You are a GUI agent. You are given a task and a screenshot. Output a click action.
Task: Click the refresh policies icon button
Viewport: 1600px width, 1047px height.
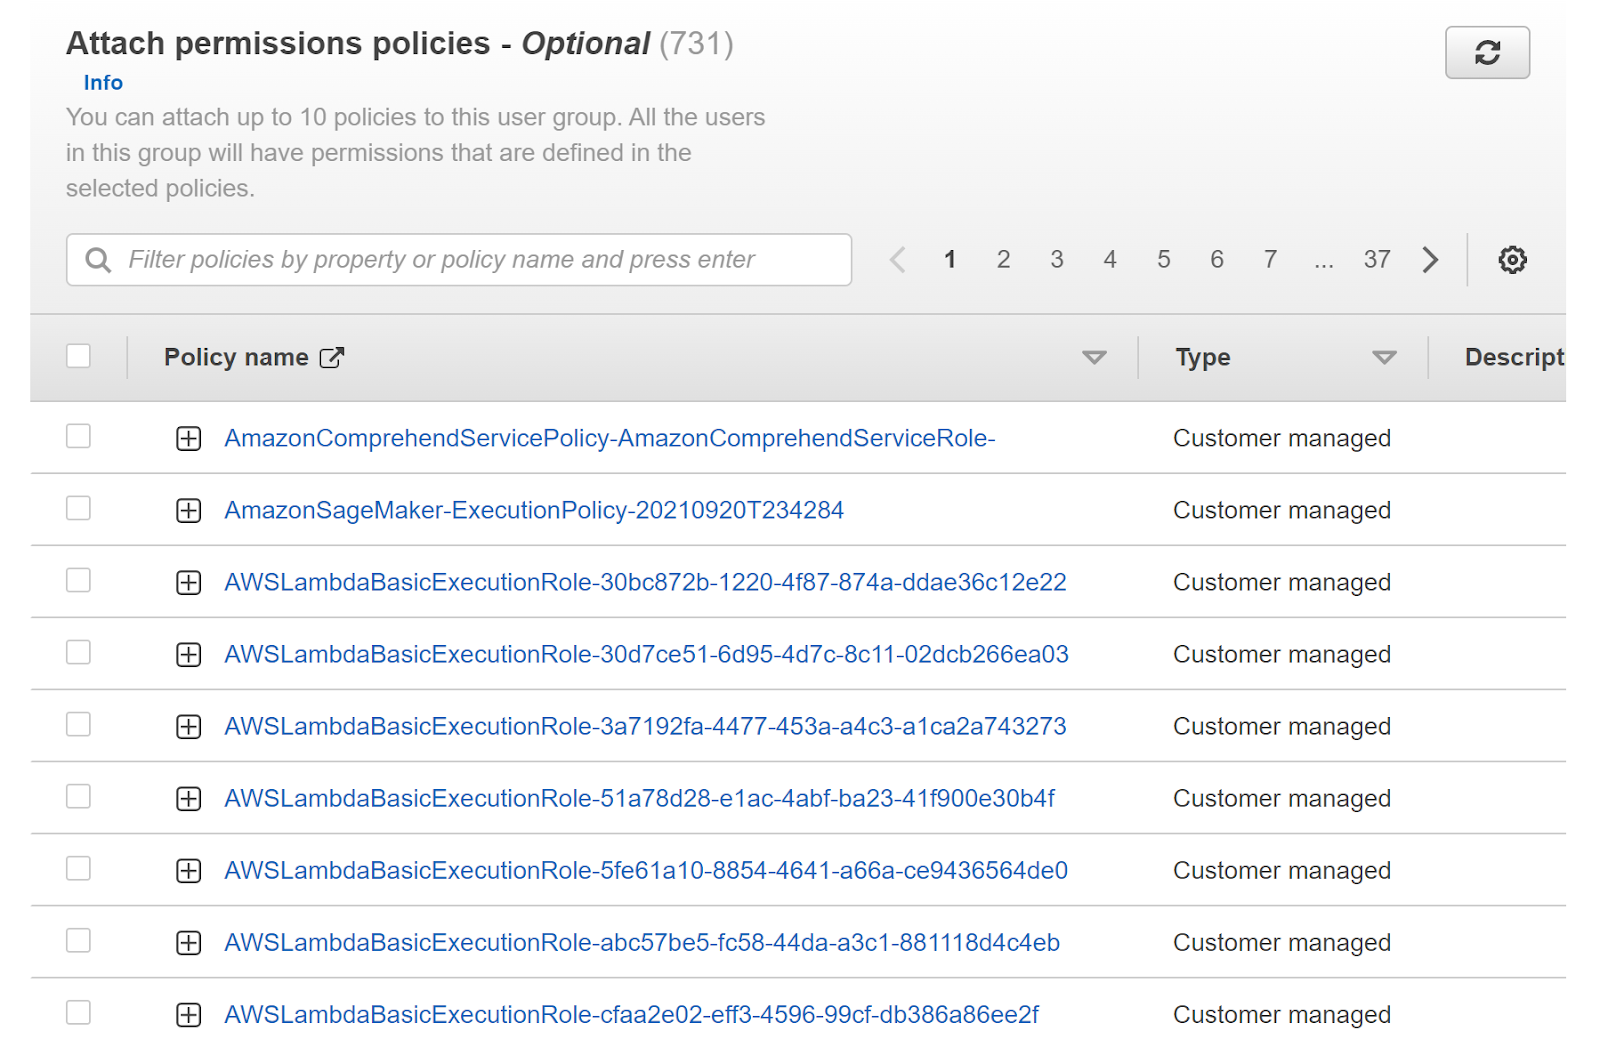tap(1486, 53)
